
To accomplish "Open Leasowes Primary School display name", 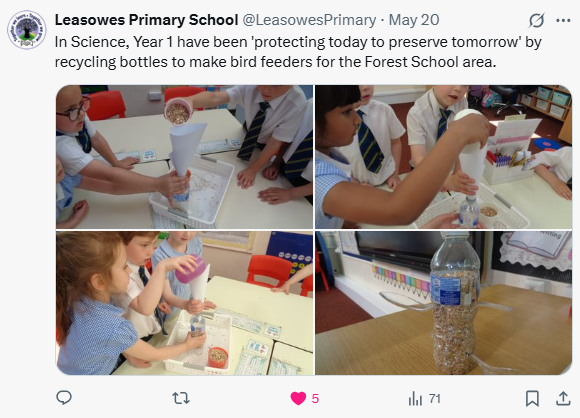I will (x=146, y=20).
